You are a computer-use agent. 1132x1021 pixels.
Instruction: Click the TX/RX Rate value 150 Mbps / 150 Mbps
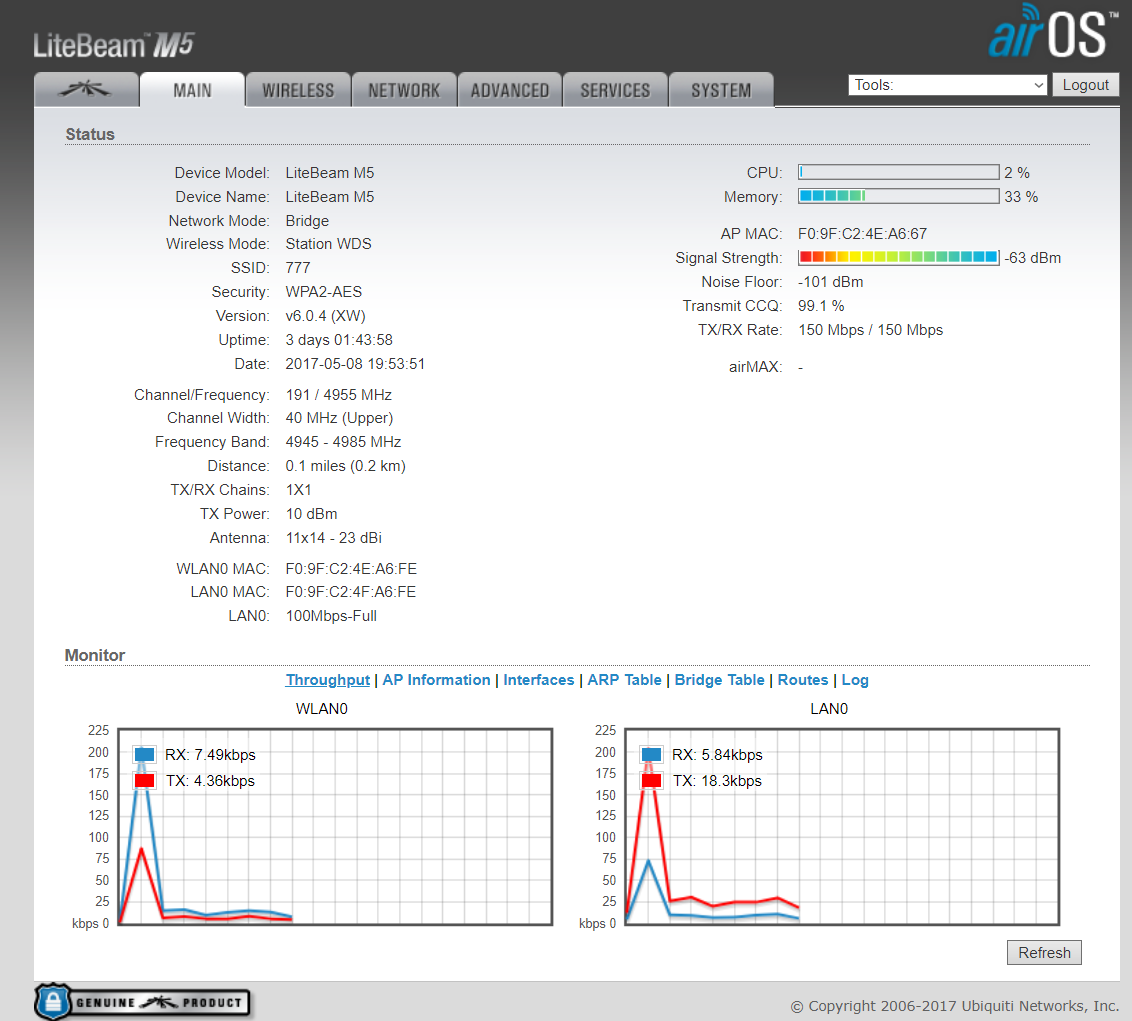tap(871, 330)
